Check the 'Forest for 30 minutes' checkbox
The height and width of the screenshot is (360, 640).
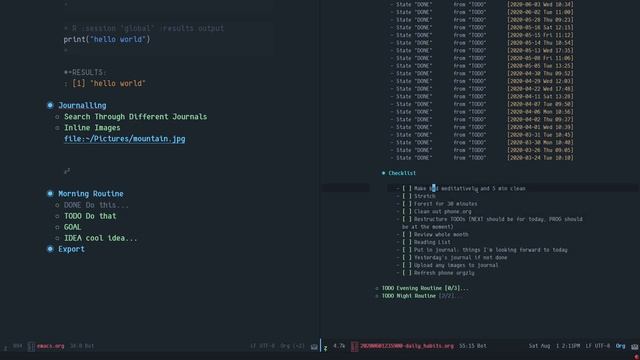(407, 204)
